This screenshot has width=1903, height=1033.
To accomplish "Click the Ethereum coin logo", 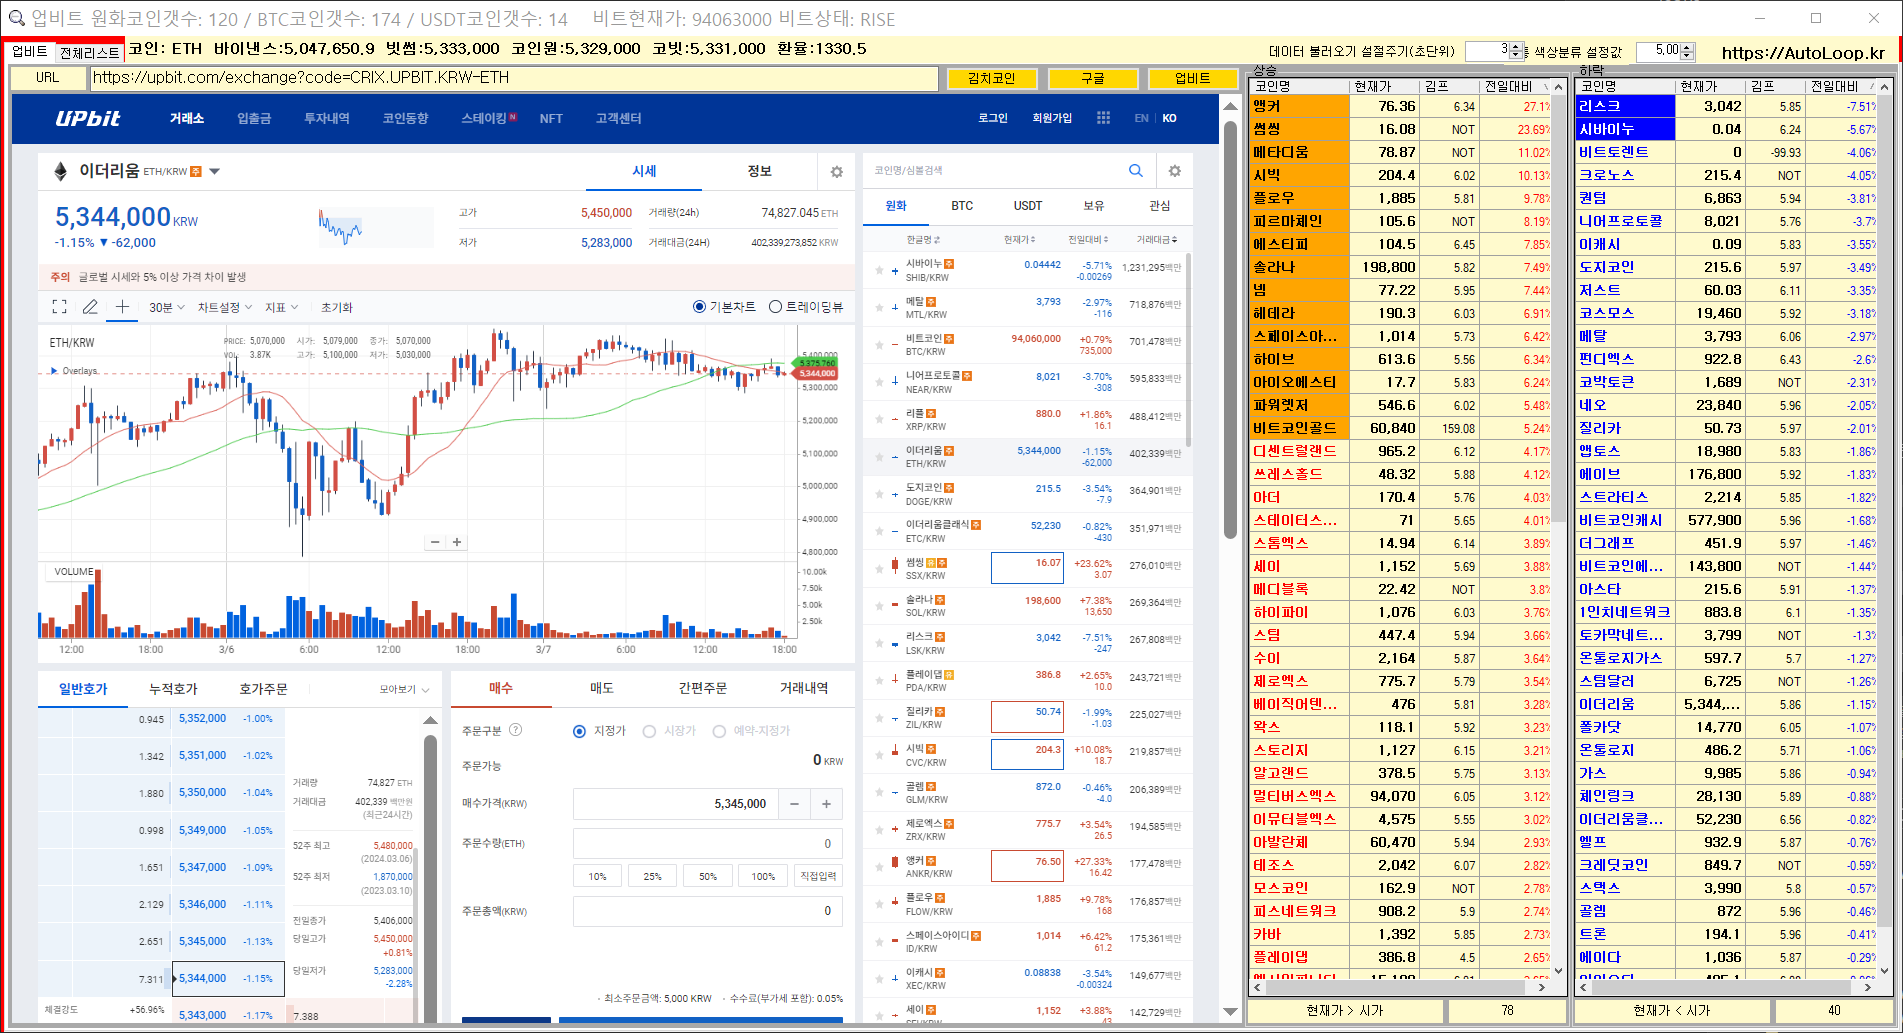I will [x=60, y=171].
